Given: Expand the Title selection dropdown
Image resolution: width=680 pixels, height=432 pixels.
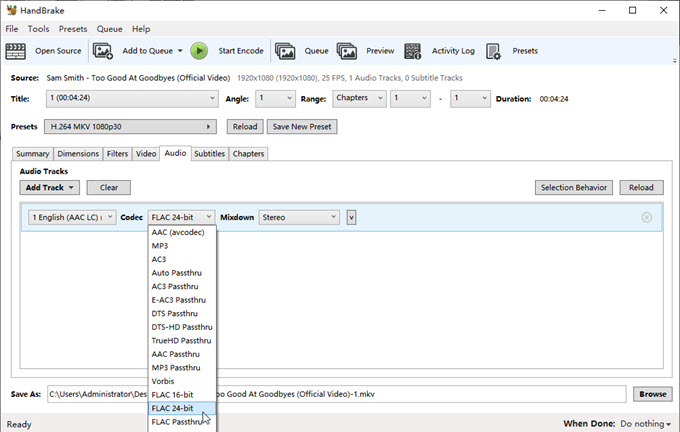Looking at the screenshot, I should tap(131, 98).
